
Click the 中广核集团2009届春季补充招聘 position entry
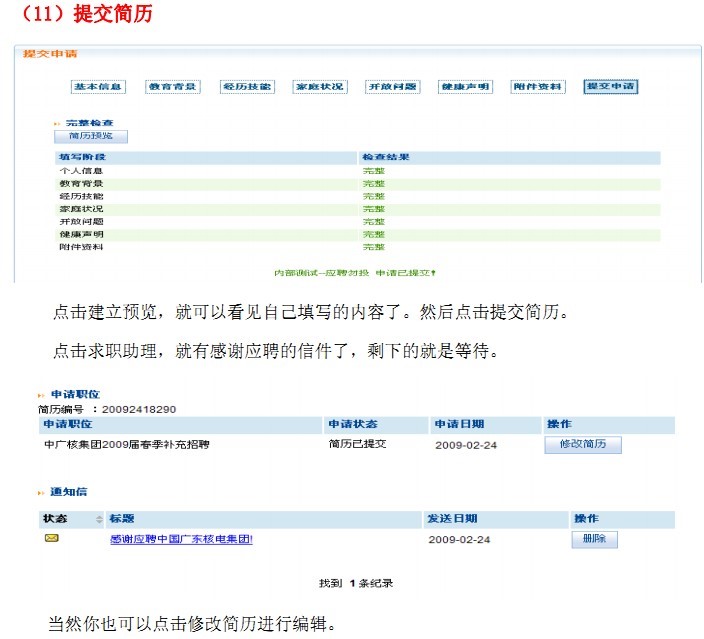click(x=127, y=444)
